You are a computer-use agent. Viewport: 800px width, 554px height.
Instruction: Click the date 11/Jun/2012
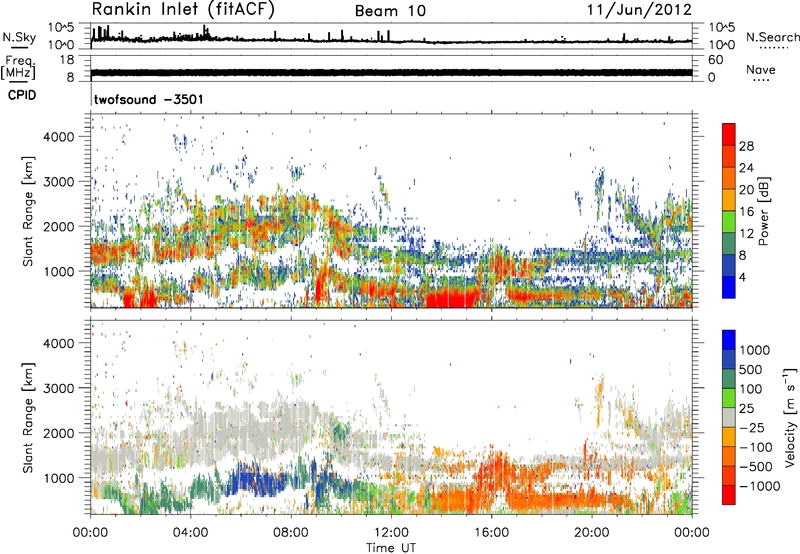tap(639, 9)
